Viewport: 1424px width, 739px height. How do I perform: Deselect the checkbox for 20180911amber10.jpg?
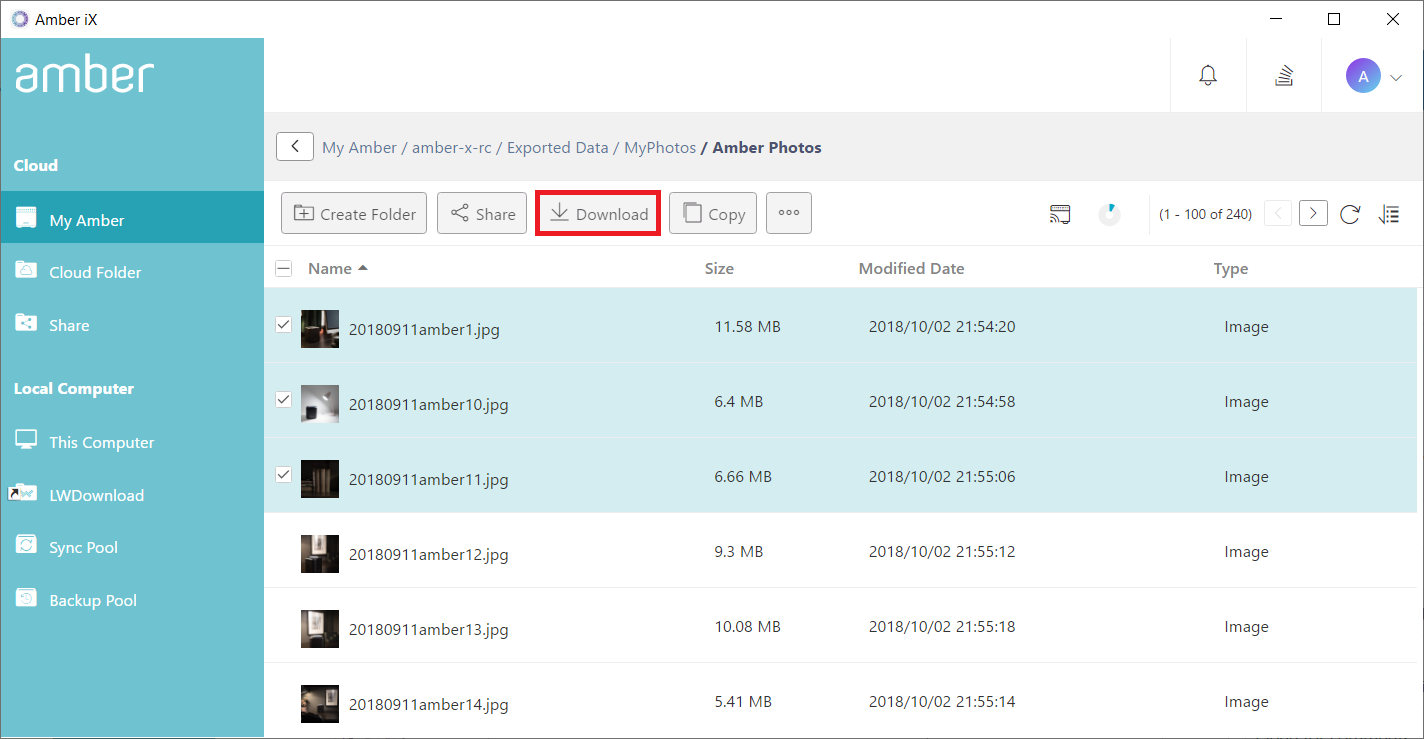click(283, 399)
